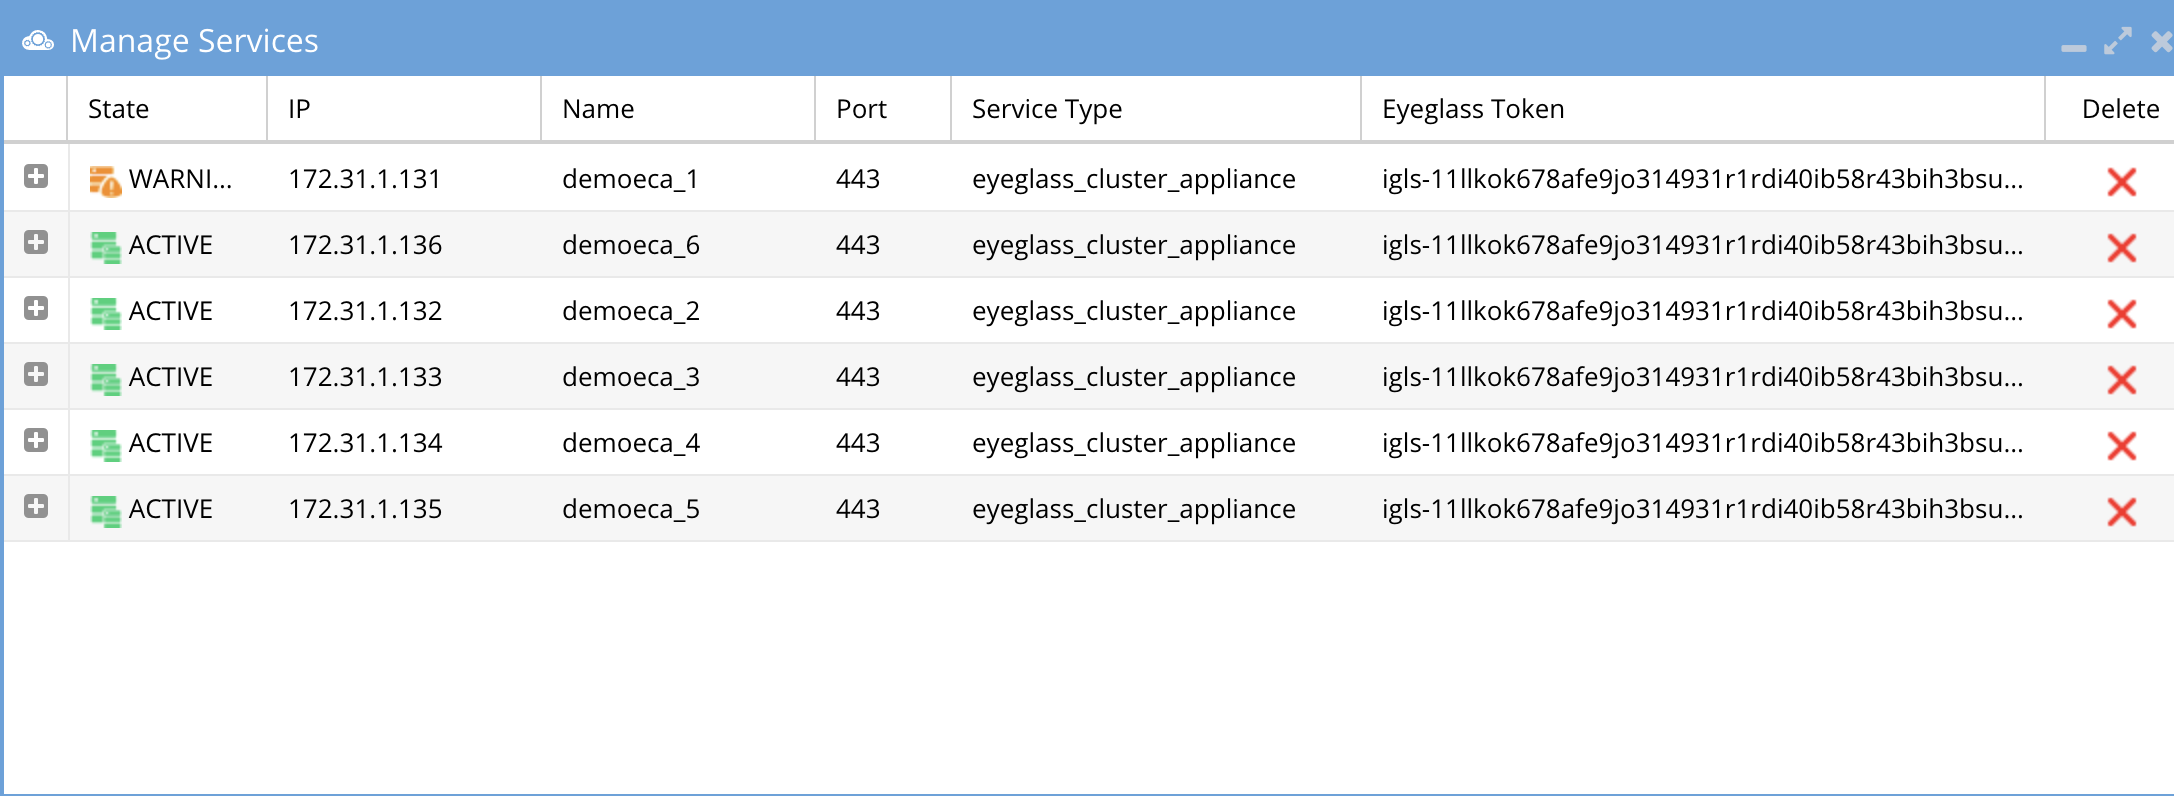Sort by the IP column header
The height and width of the screenshot is (796, 2174).
click(x=404, y=109)
